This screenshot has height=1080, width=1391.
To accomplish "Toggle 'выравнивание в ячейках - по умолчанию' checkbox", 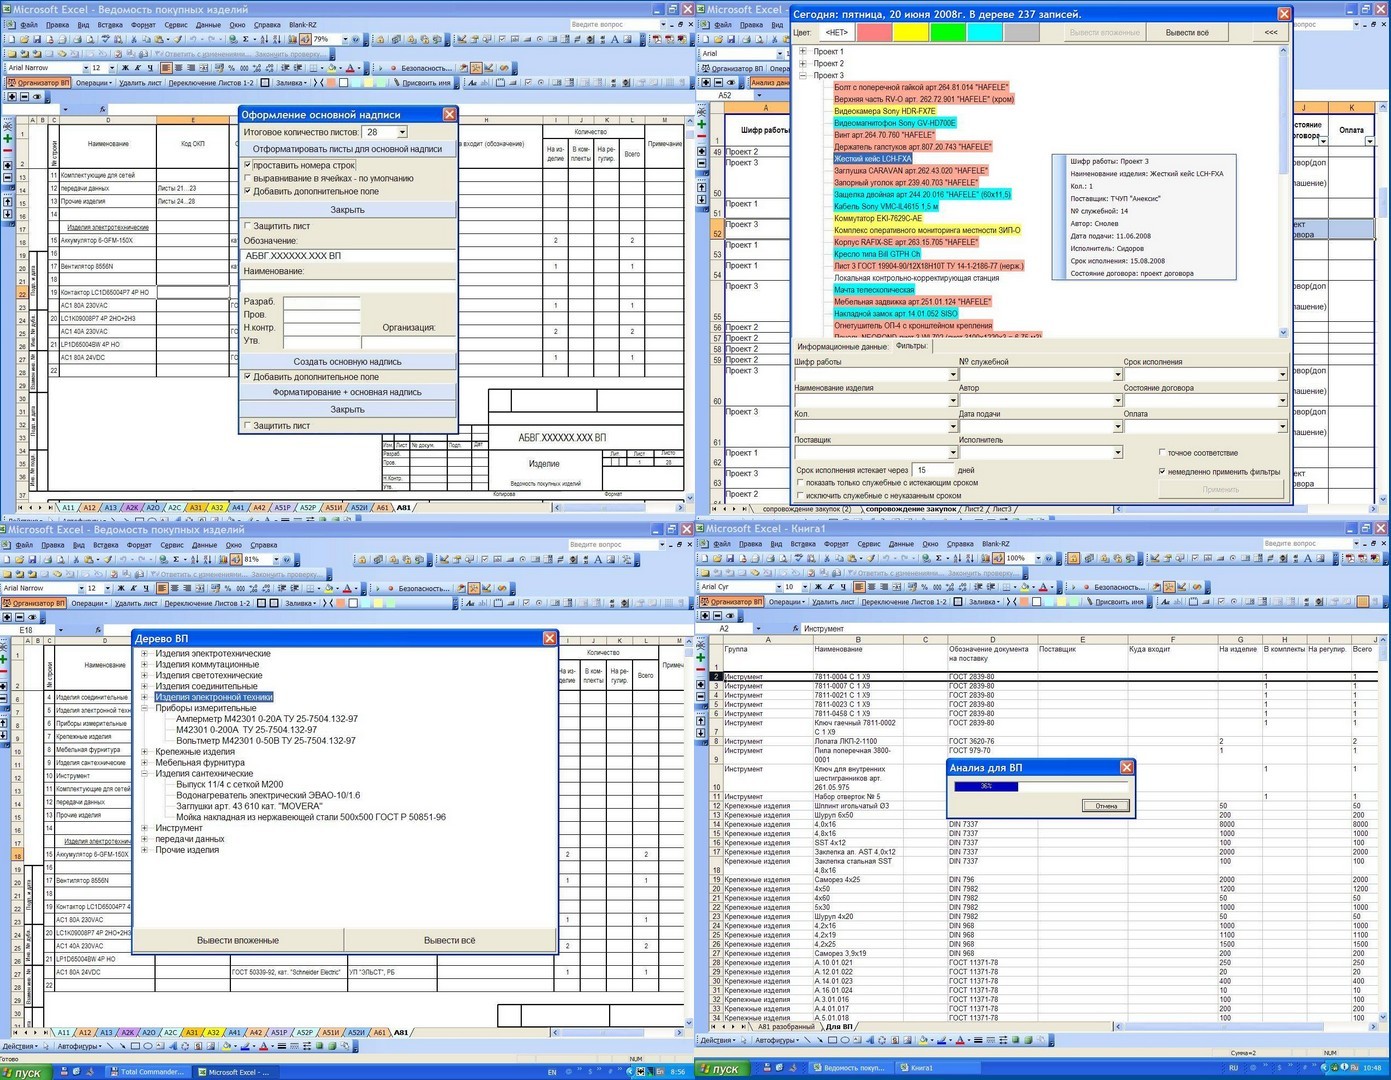I will click(x=248, y=178).
